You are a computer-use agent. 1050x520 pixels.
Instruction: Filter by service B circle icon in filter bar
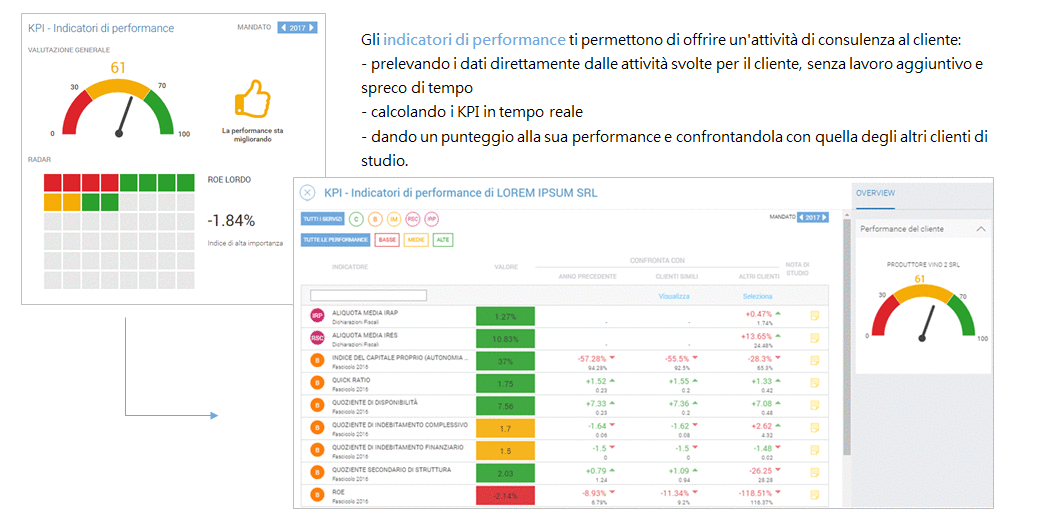(375, 219)
